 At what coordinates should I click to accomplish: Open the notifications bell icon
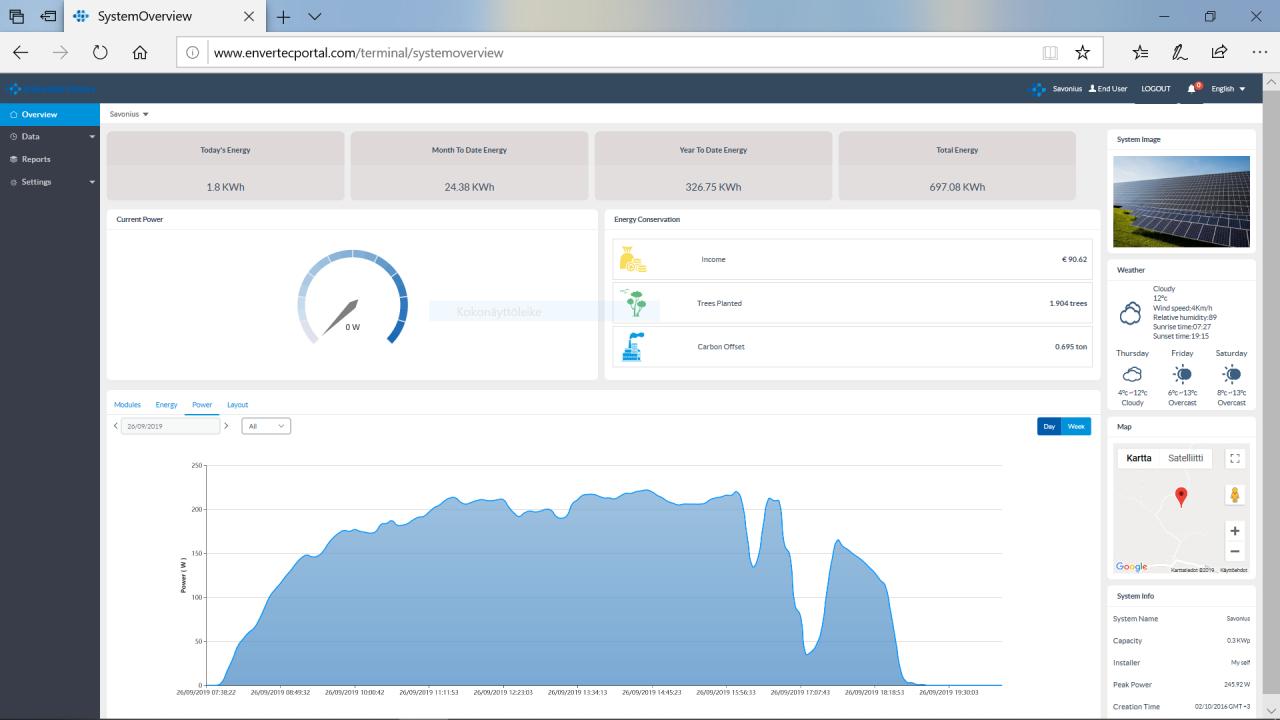coord(1193,88)
